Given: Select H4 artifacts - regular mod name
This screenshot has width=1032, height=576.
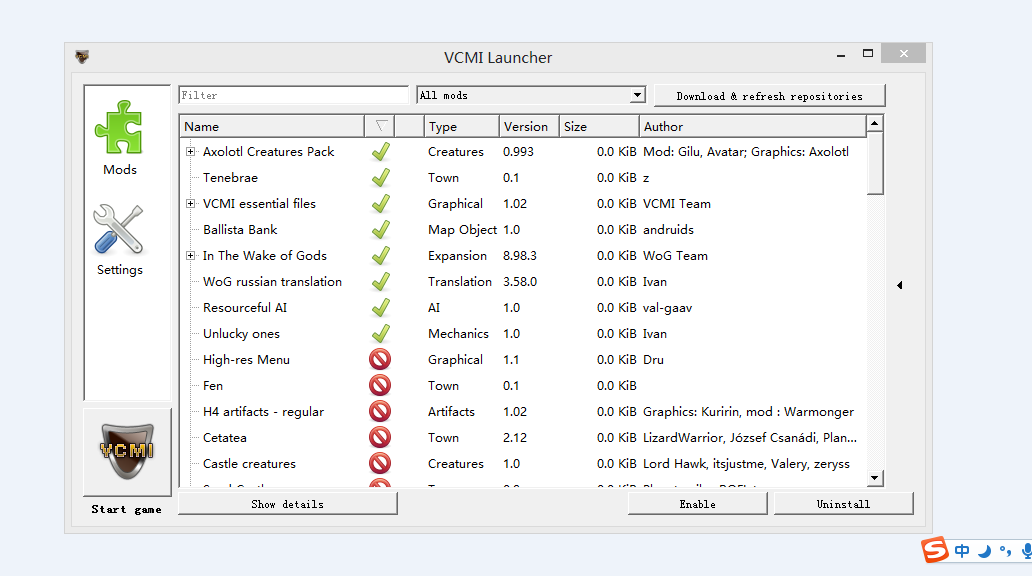Looking at the screenshot, I should click(x=263, y=412).
